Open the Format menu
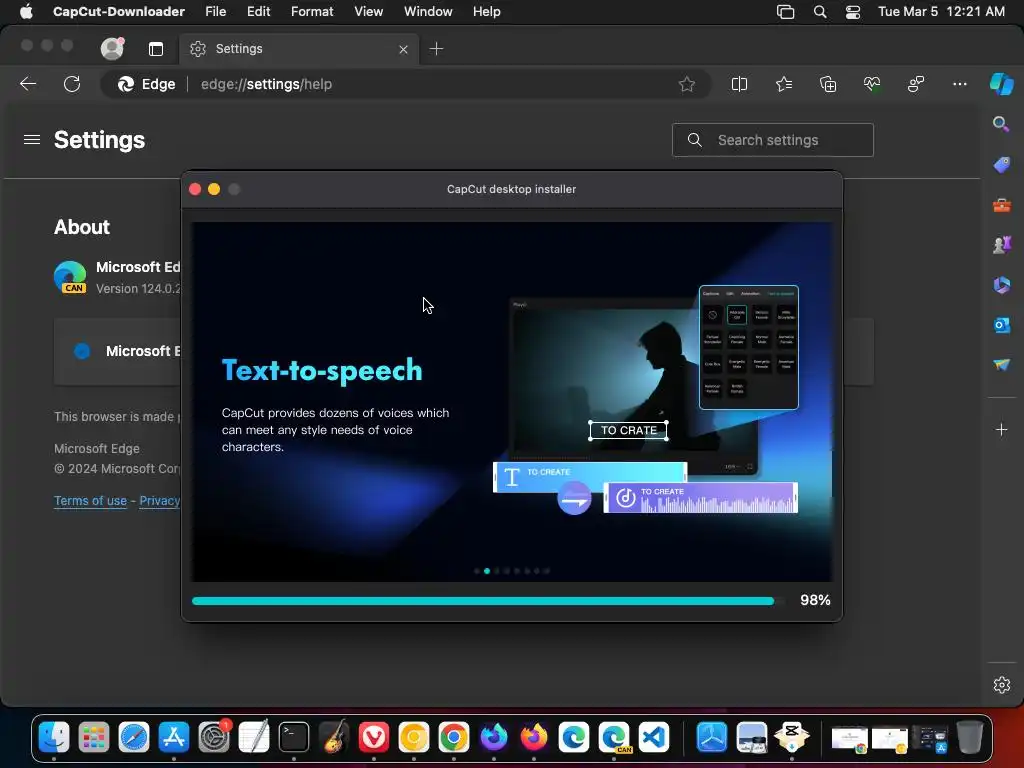This screenshot has width=1024, height=768. (312, 12)
